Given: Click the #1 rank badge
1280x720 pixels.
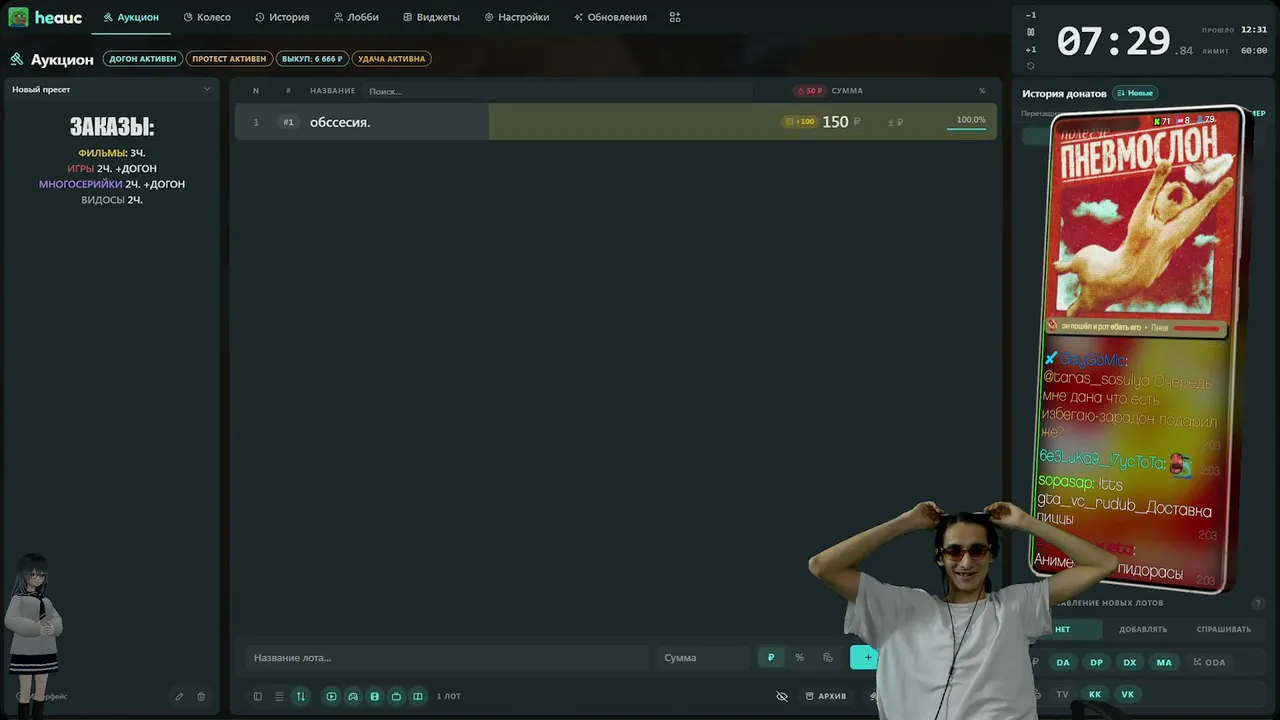Looking at the screenshot, I should tap(288, 122).
